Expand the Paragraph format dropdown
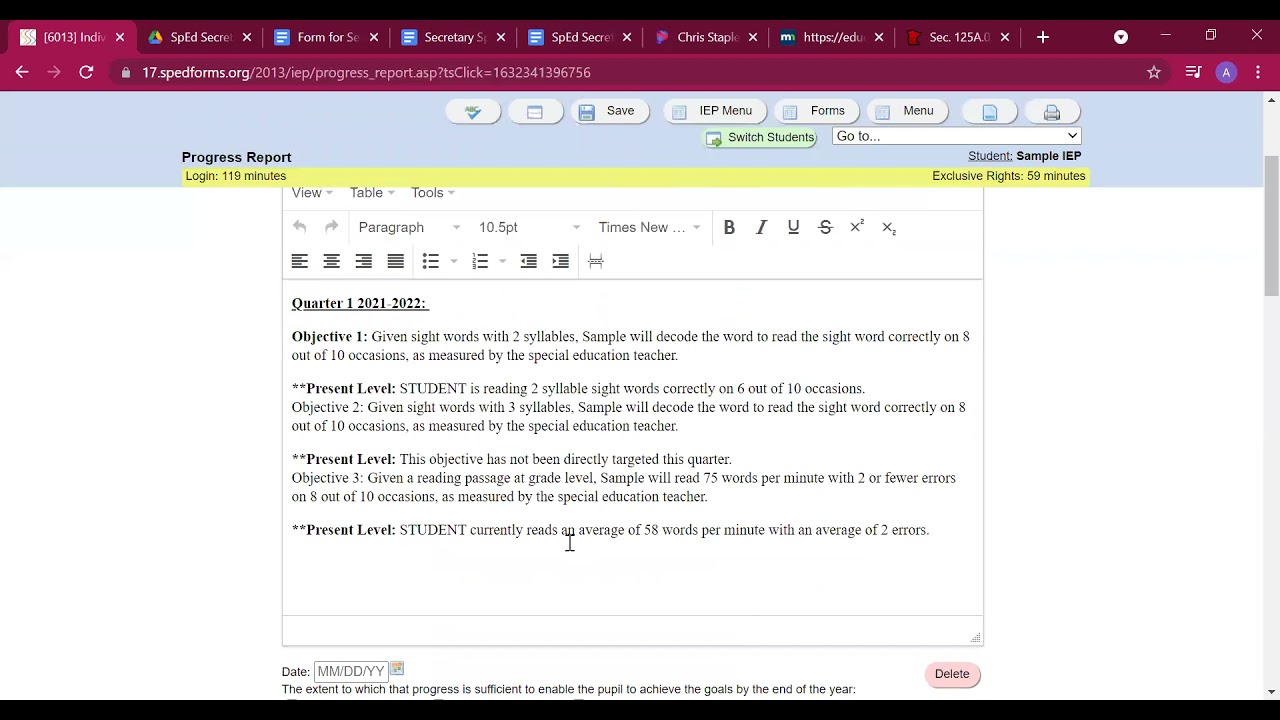Screen dimensions: 1280x720 tap(409, 227)
